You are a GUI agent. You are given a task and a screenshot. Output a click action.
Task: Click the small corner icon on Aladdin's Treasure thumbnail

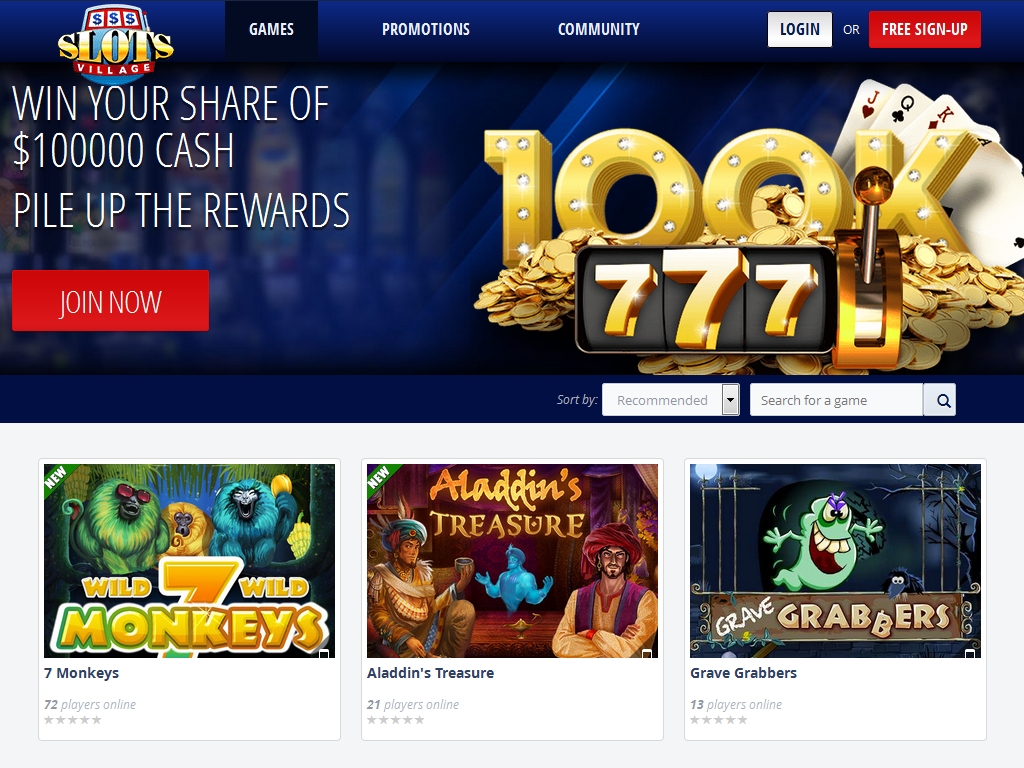tap(647, 654)
